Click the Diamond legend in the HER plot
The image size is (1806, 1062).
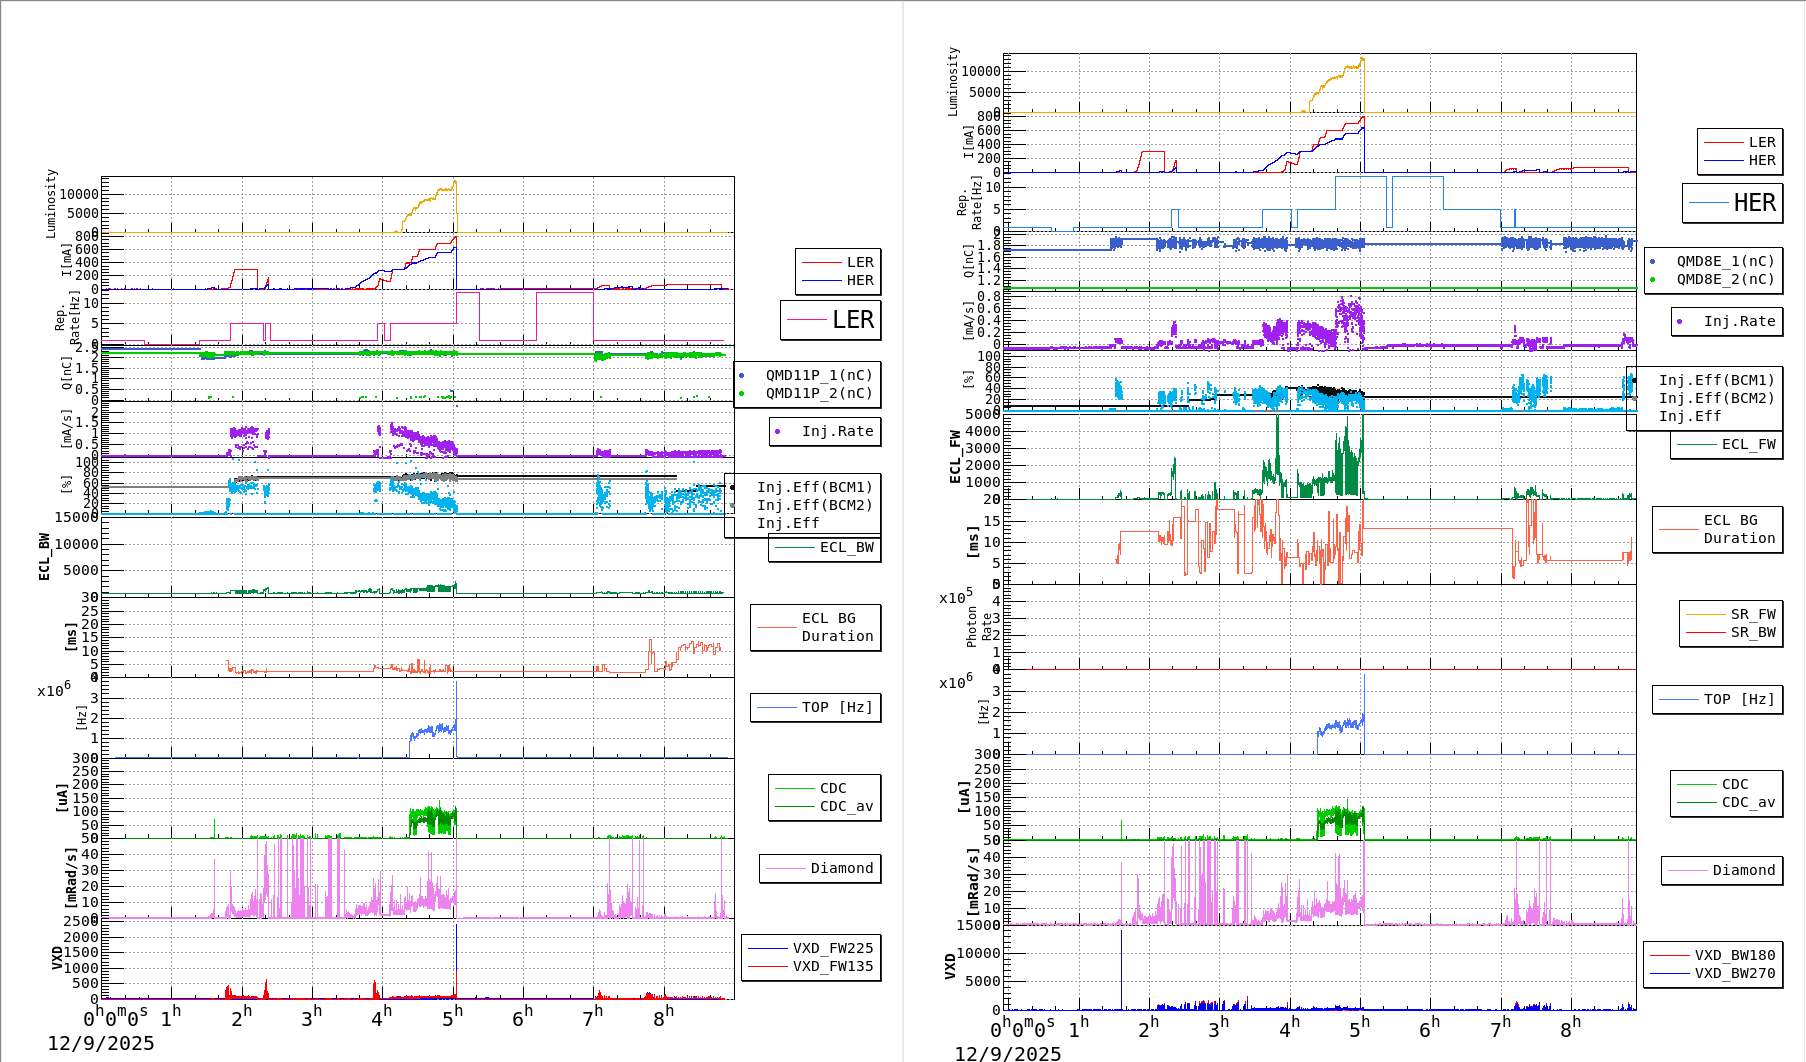click(1742, 870)
